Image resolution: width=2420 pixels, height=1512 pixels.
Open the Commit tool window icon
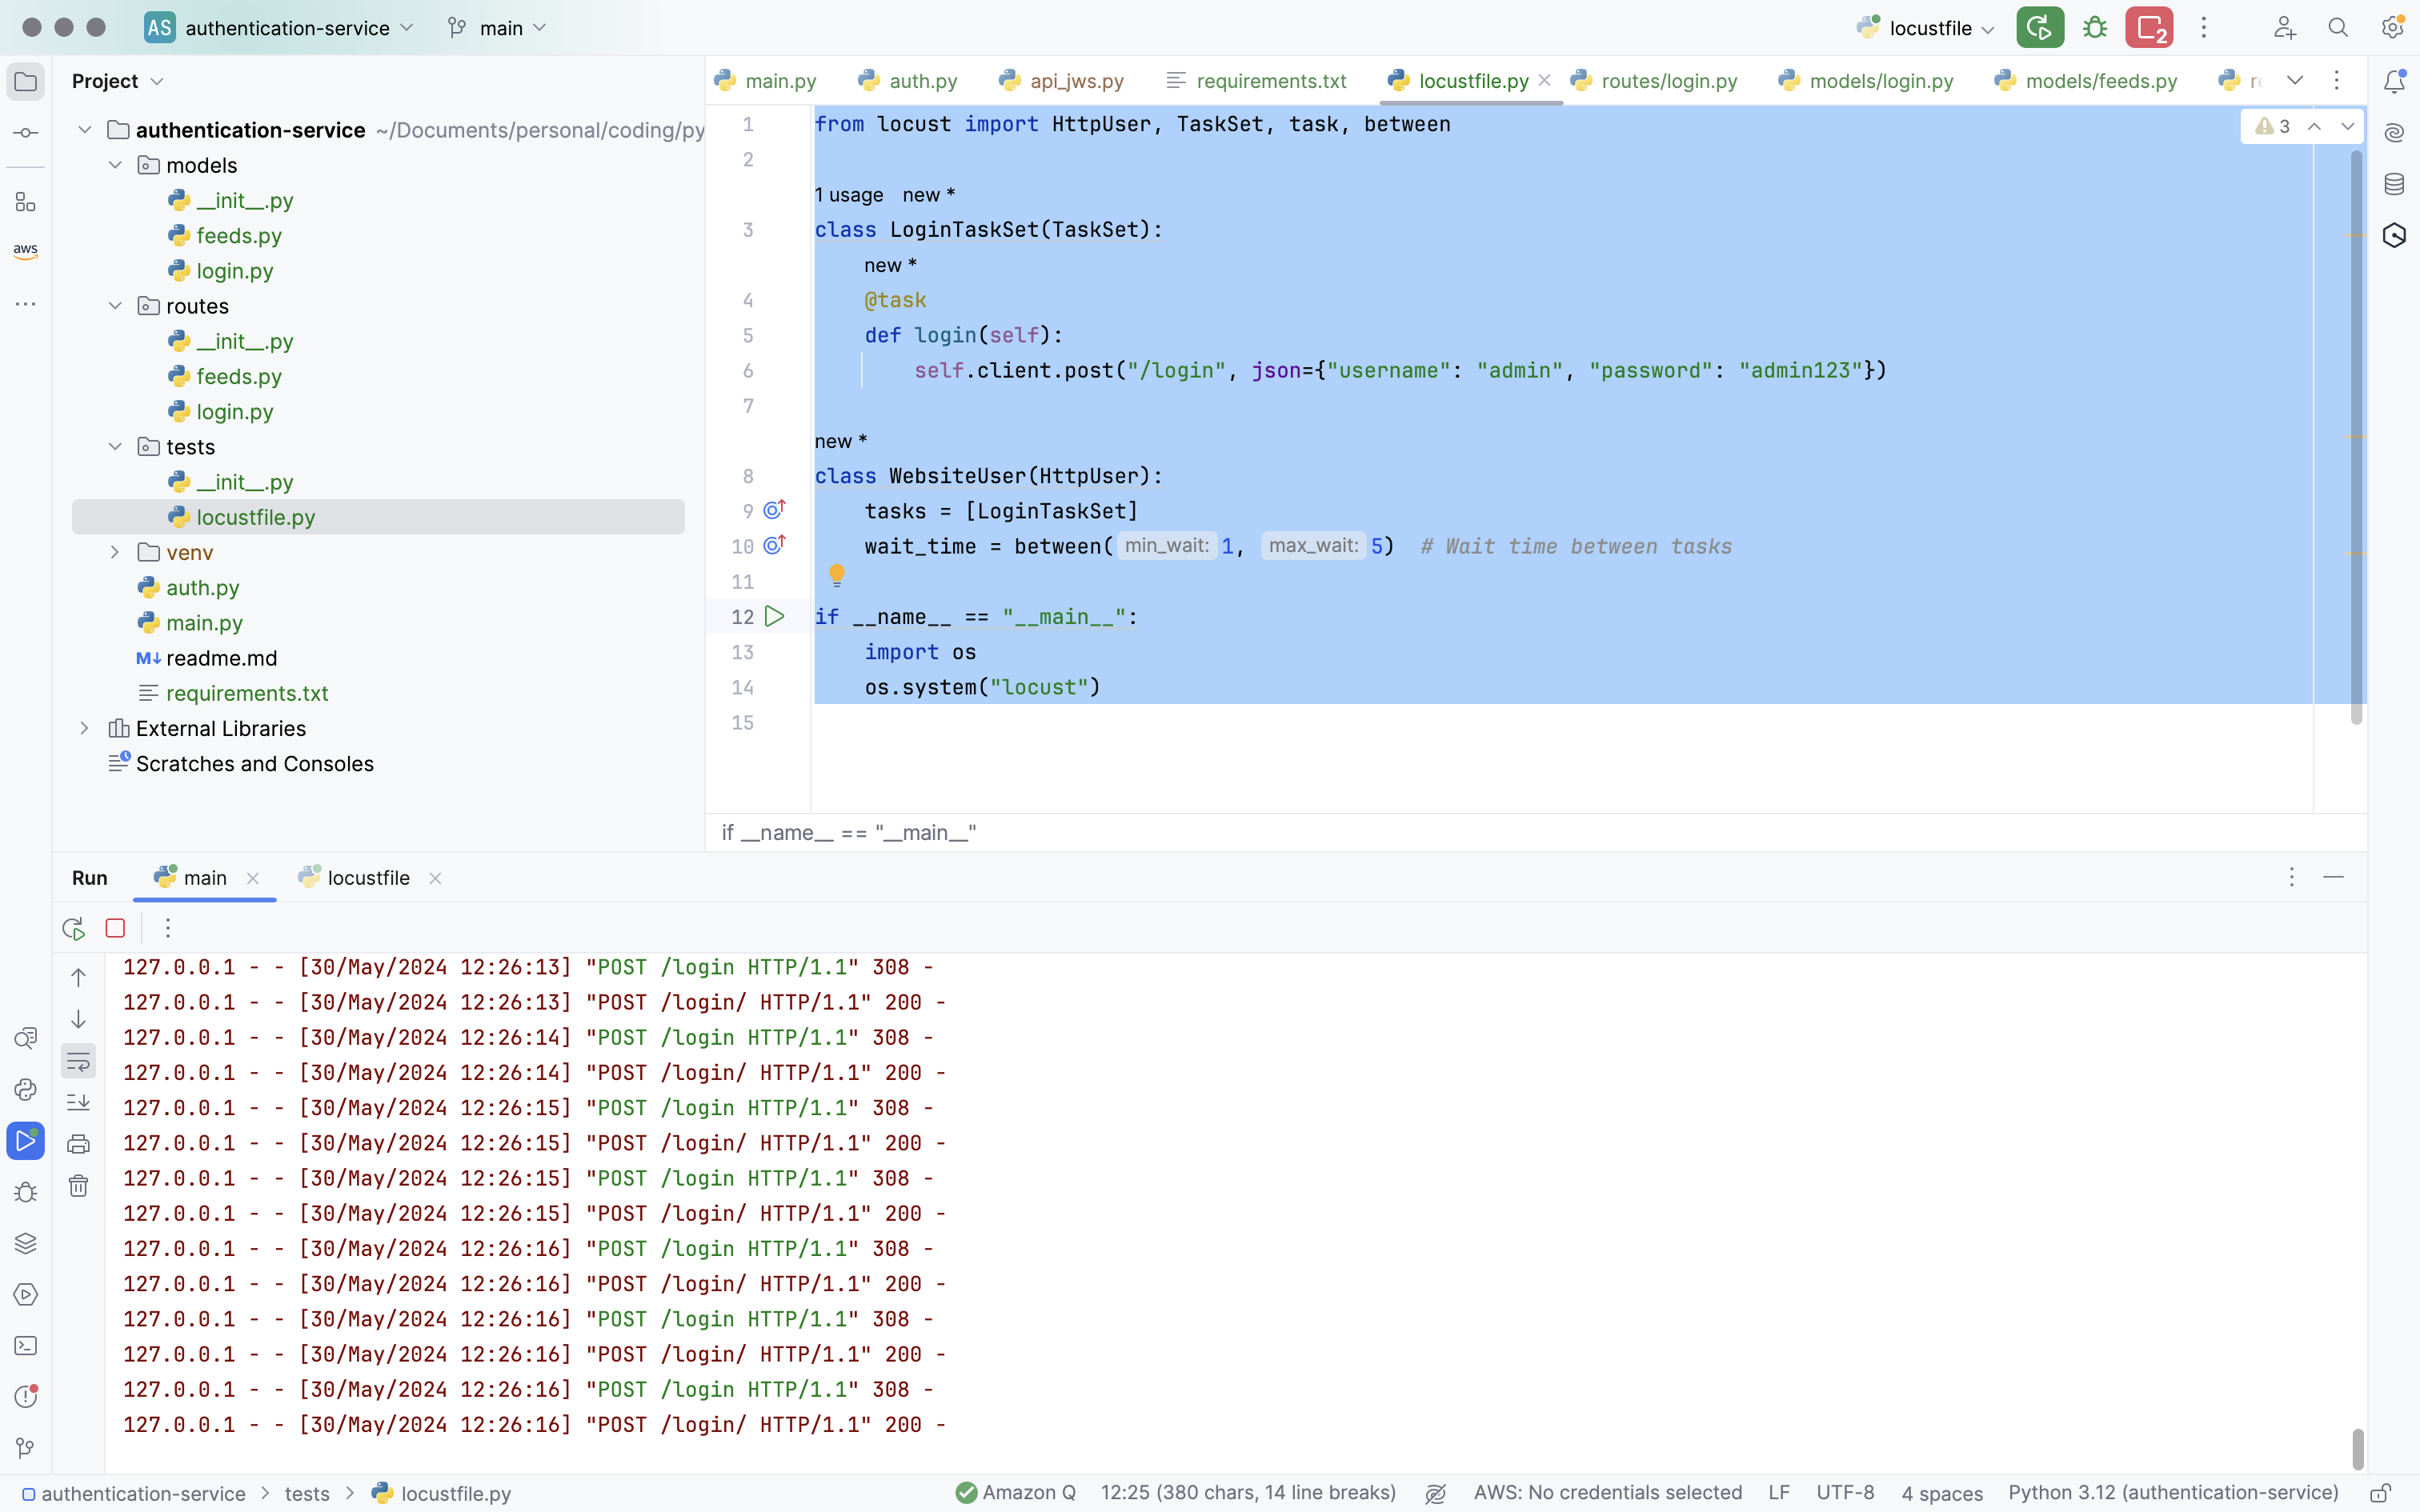26,133
